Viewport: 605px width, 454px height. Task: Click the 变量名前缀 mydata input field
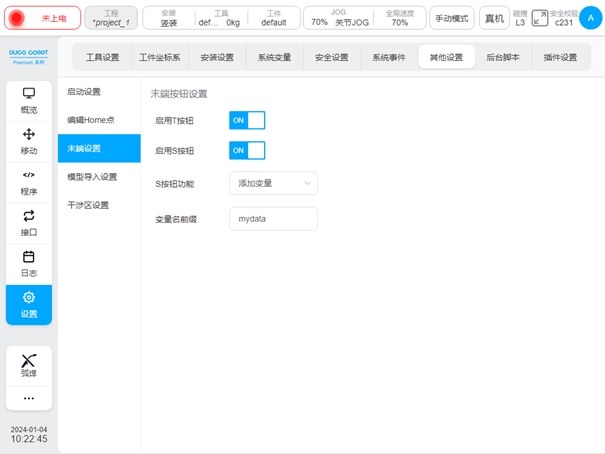coord(273,219)
